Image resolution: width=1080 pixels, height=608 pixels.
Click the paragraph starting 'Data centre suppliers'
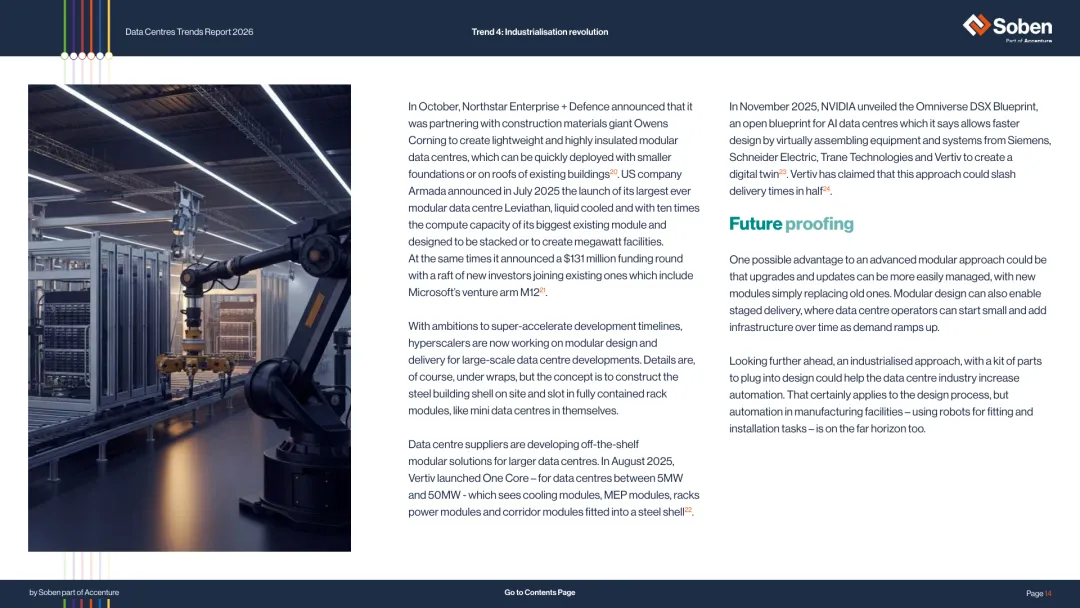point(554,478)
